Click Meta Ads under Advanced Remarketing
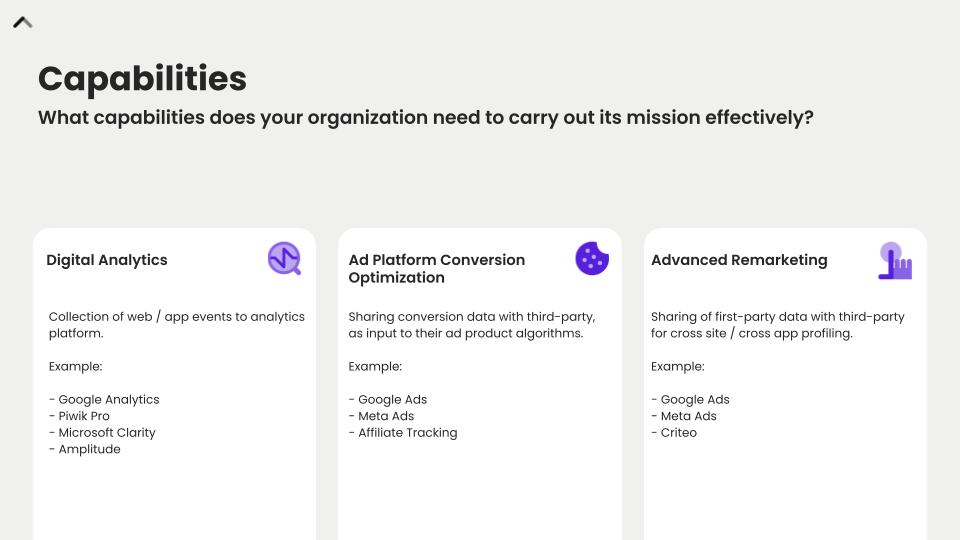The width and height of the screenshot is (960, 540). point(688,416)
